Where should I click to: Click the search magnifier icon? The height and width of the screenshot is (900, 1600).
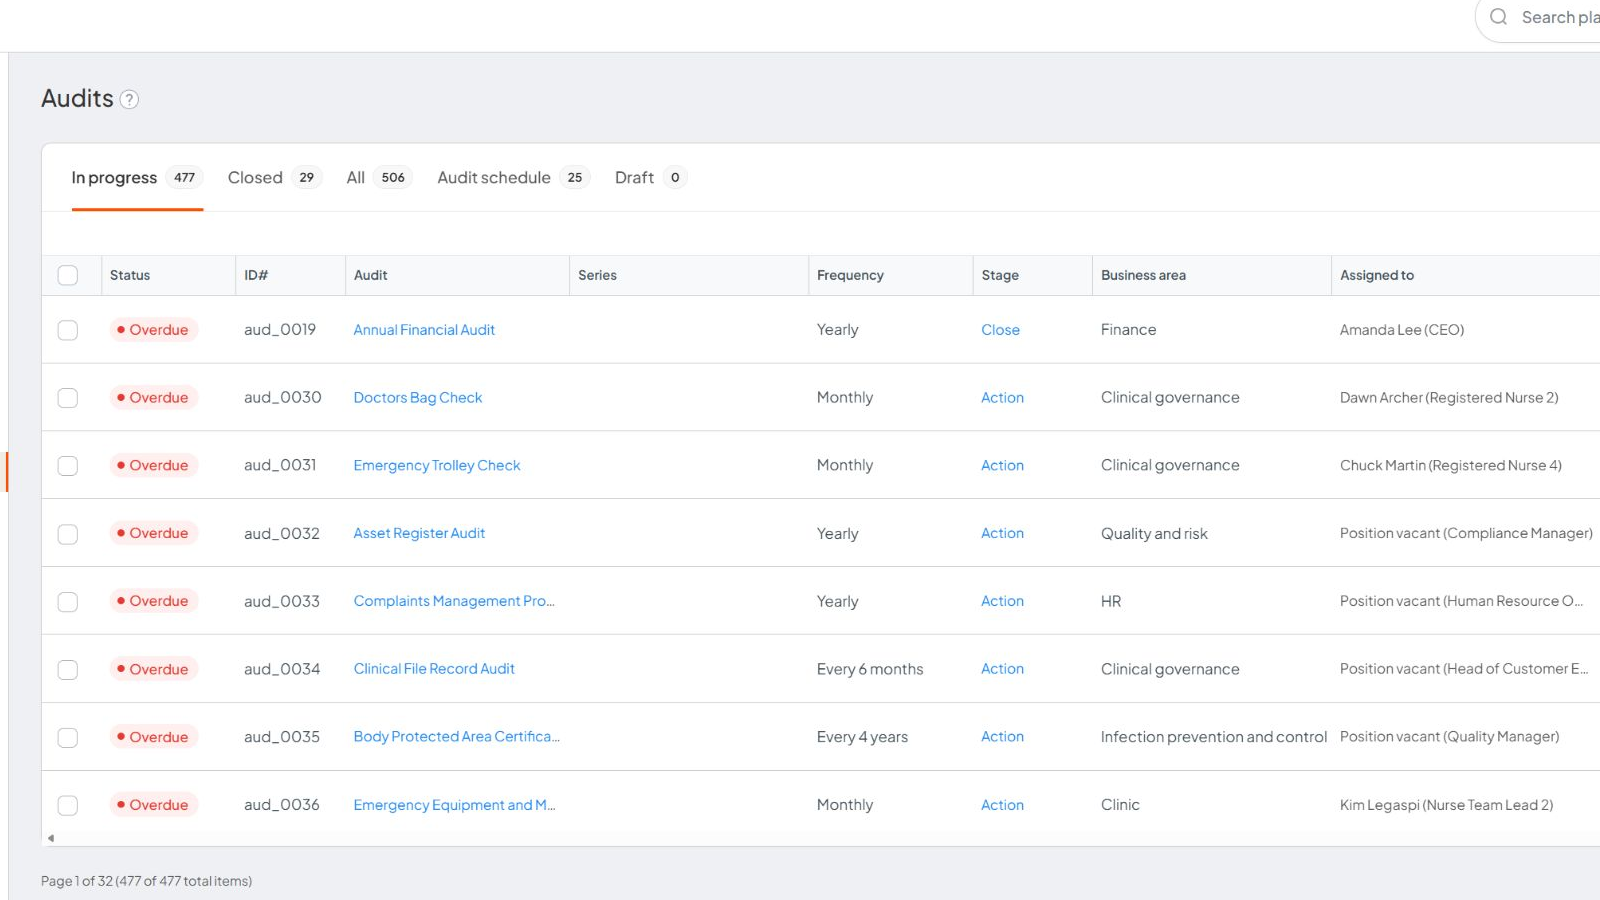click(x=1498, y=17)
